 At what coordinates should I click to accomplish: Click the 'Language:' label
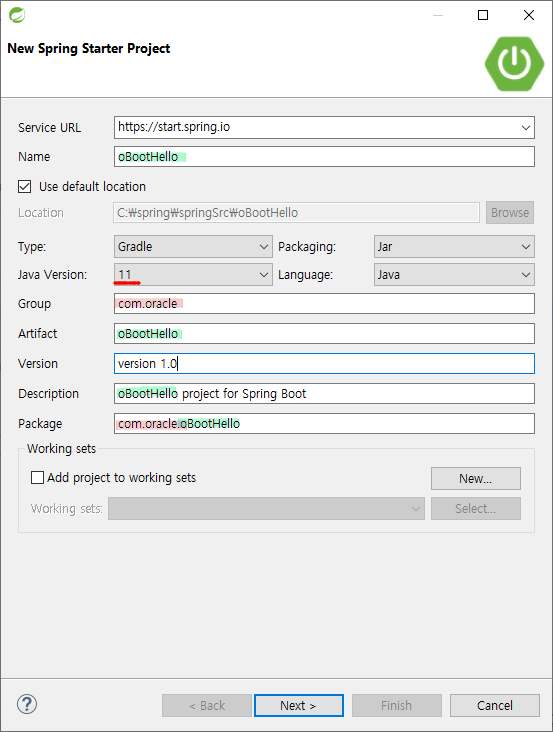[x=306, y=275]
